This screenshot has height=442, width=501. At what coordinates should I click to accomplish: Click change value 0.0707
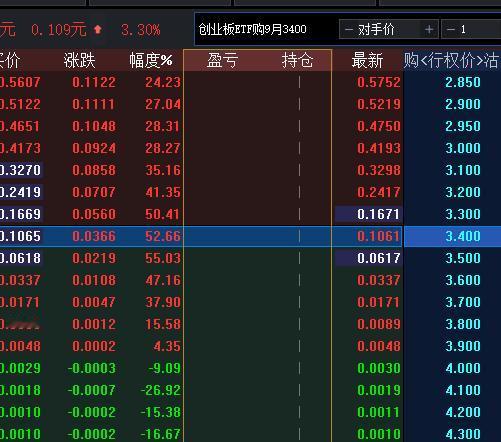pyautogui.click(x=94, y=192)
